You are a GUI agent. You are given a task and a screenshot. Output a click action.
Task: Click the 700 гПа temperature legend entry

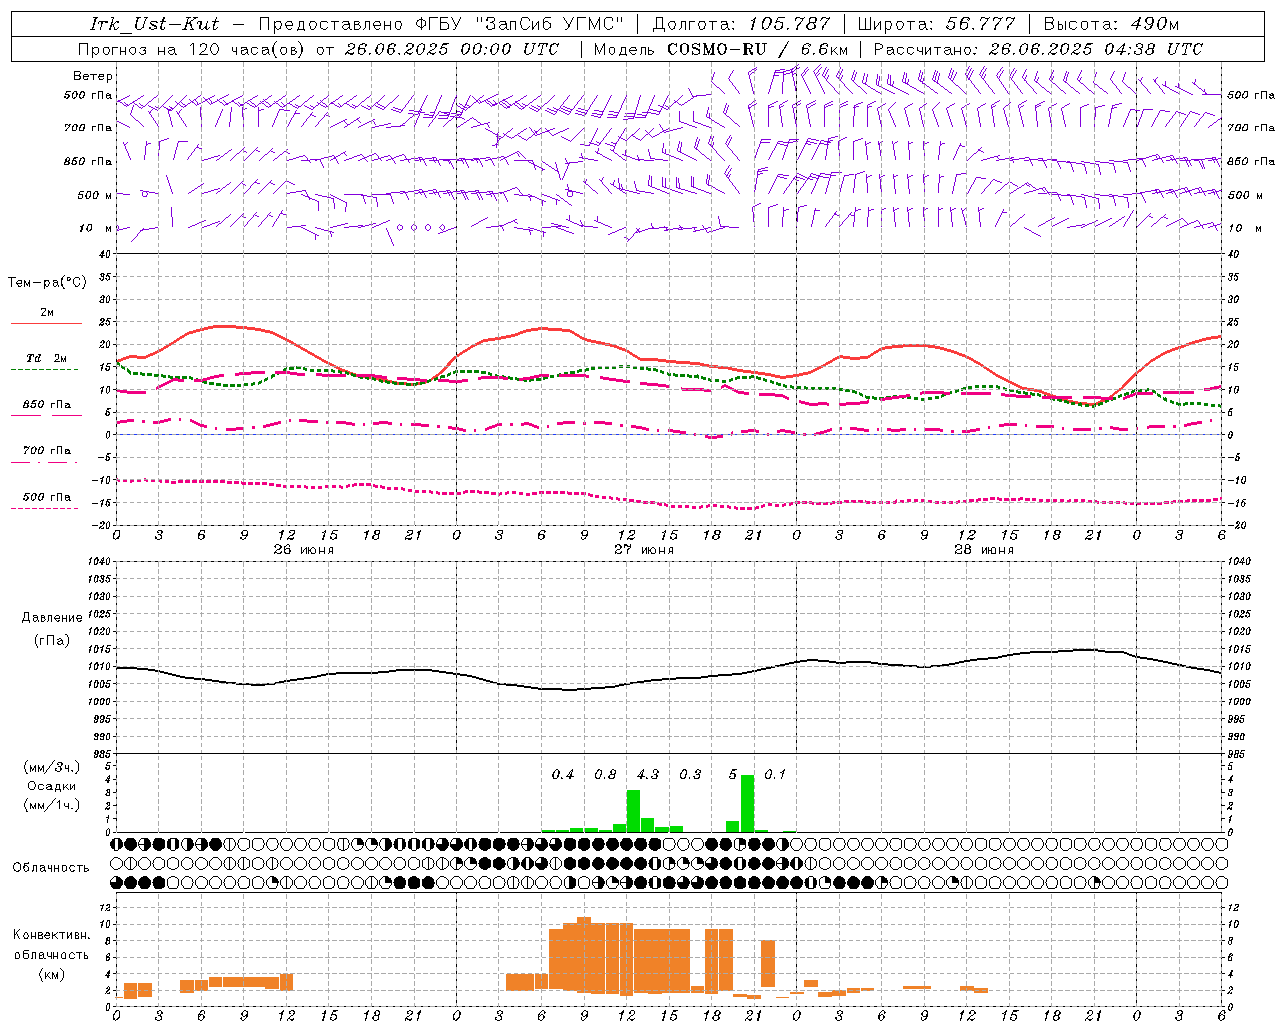point(46,455)
